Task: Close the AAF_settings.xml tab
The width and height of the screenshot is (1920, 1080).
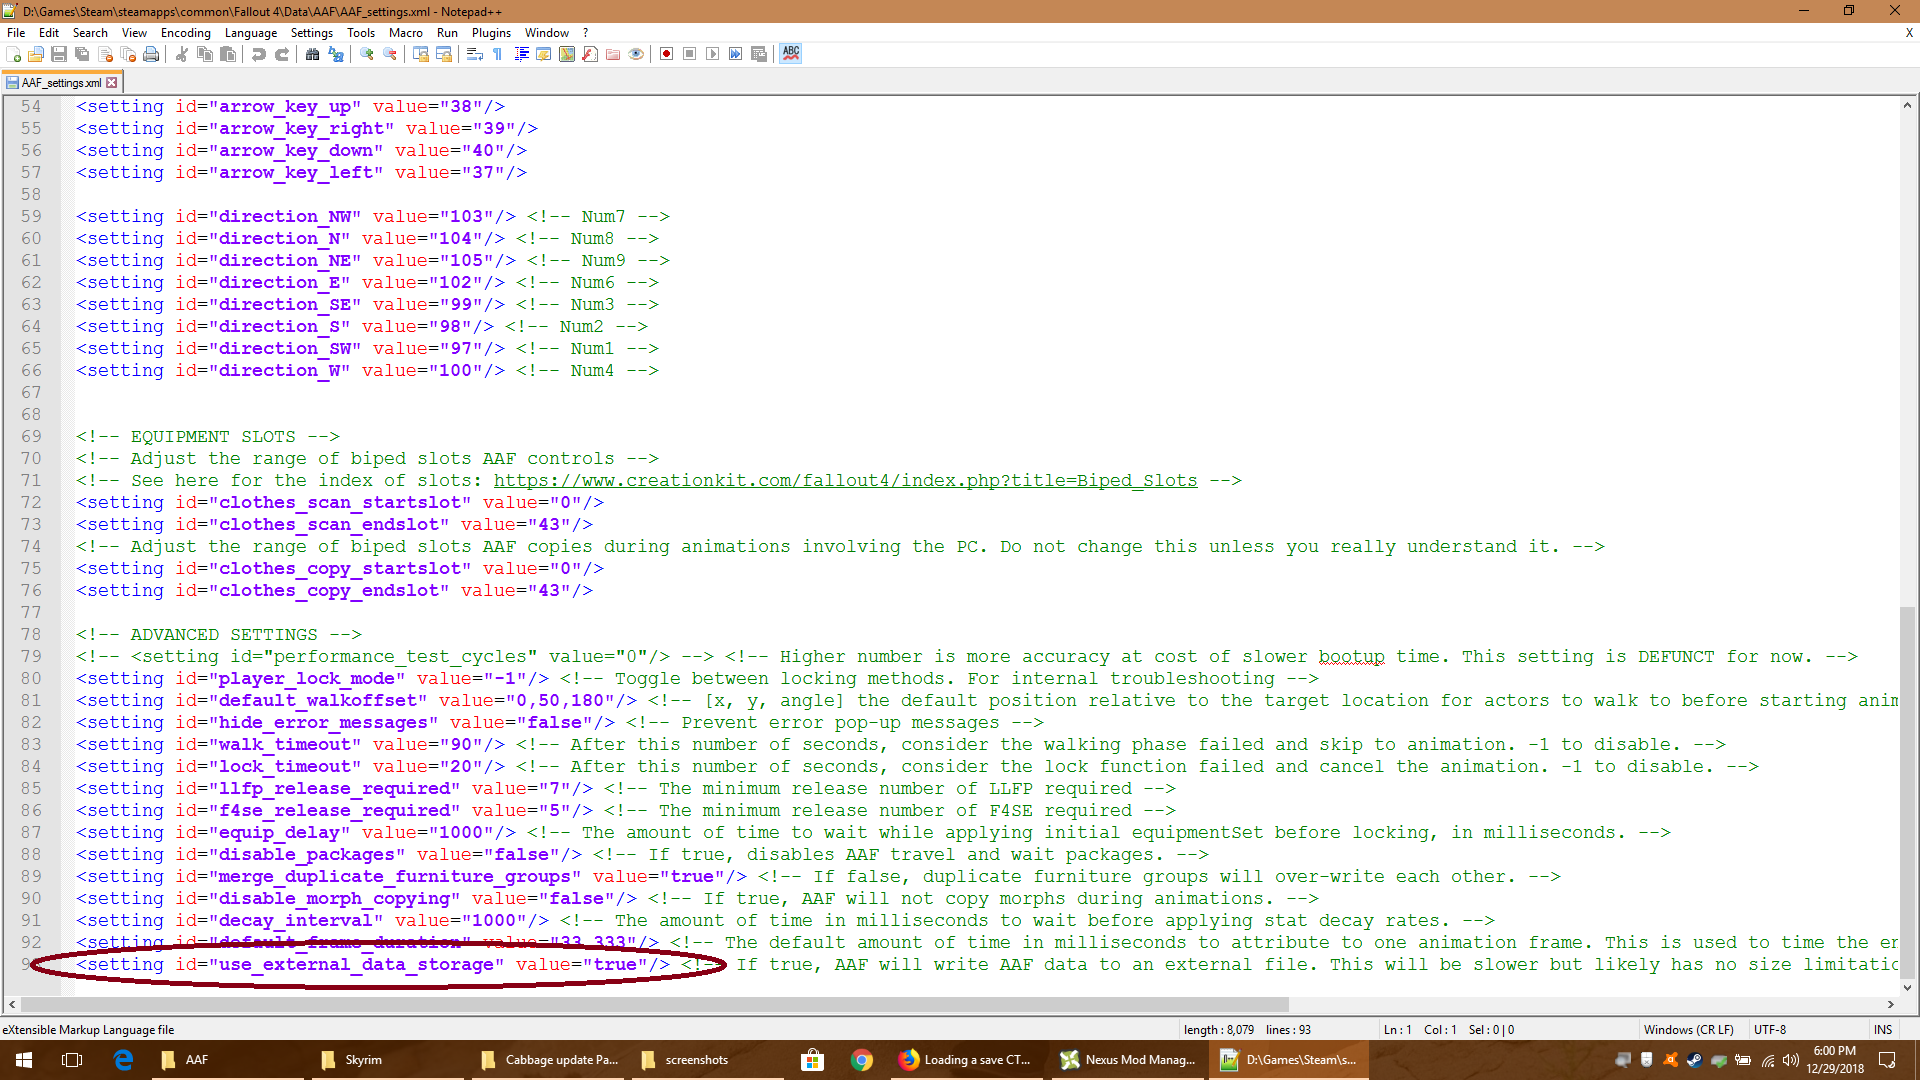Action: pos(112,83)
